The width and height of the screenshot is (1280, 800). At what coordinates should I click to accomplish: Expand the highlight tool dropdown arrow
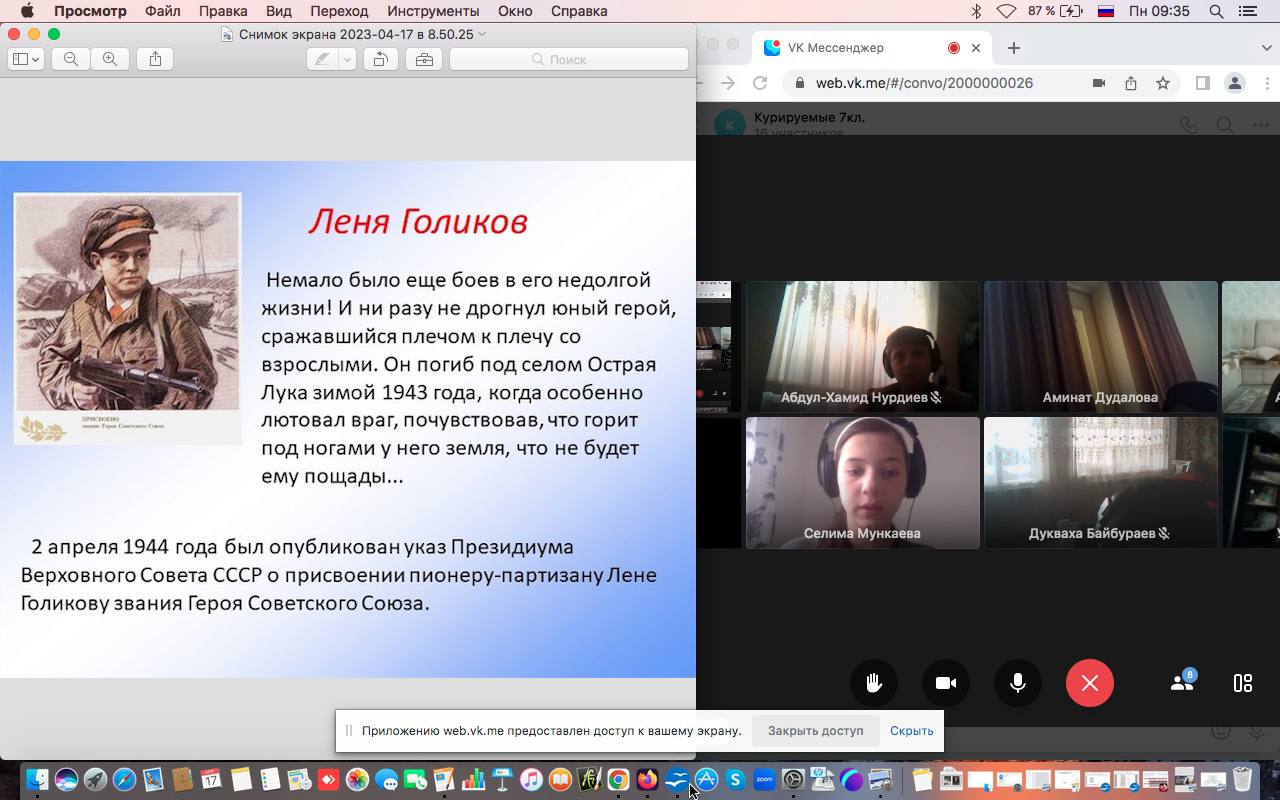[x=347, y=59]
